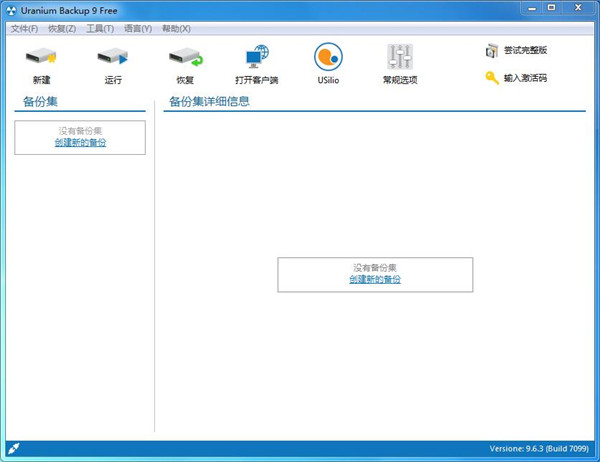Open the 工具(T) menu

tap(100, 29)
